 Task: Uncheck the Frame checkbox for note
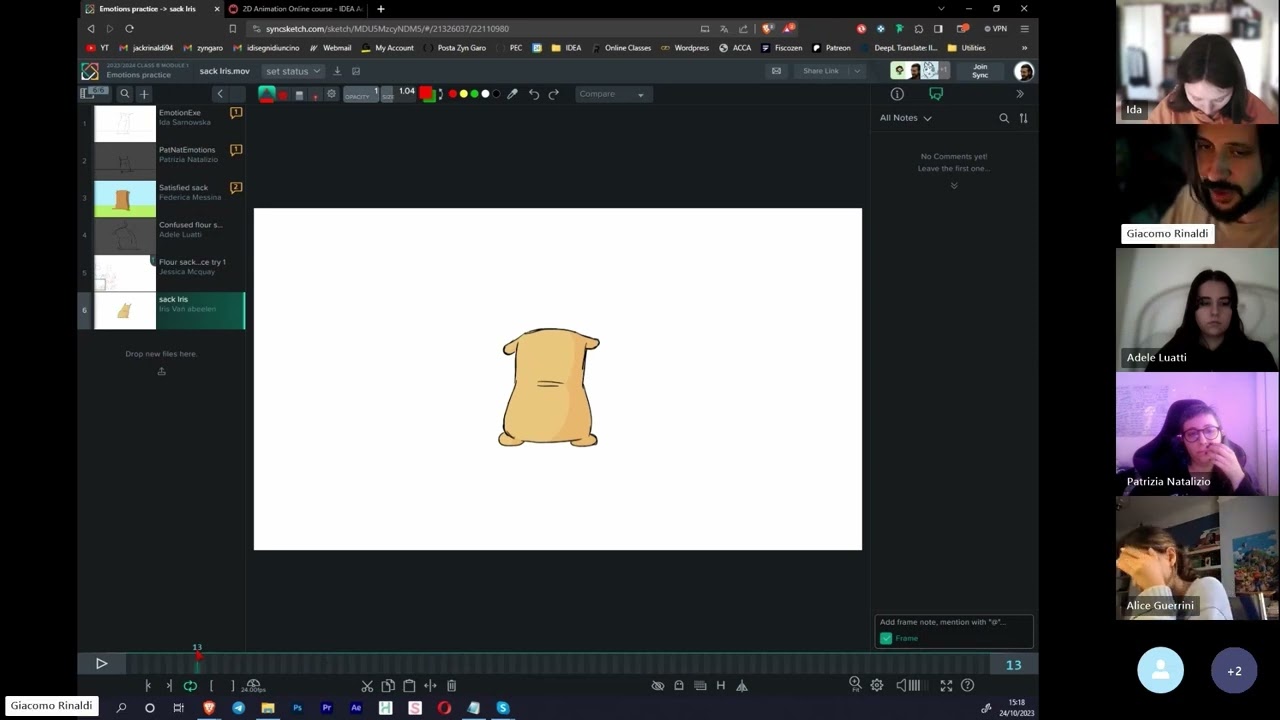[886, 638]
